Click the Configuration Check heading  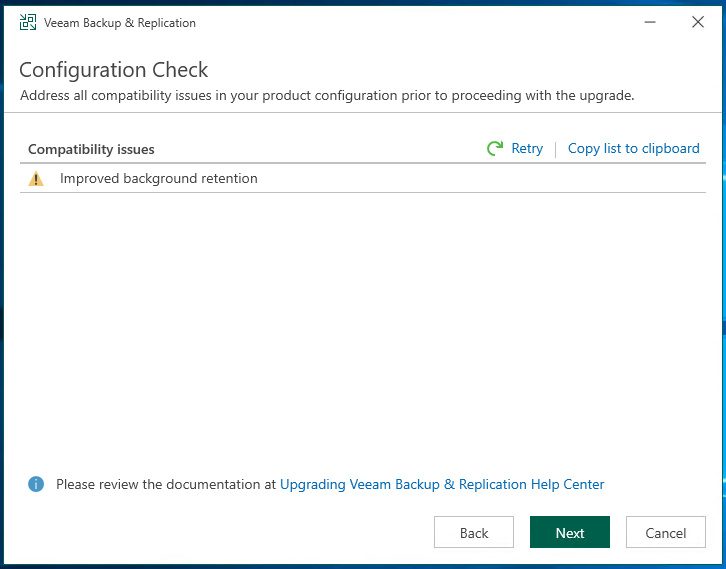point(113,70)
